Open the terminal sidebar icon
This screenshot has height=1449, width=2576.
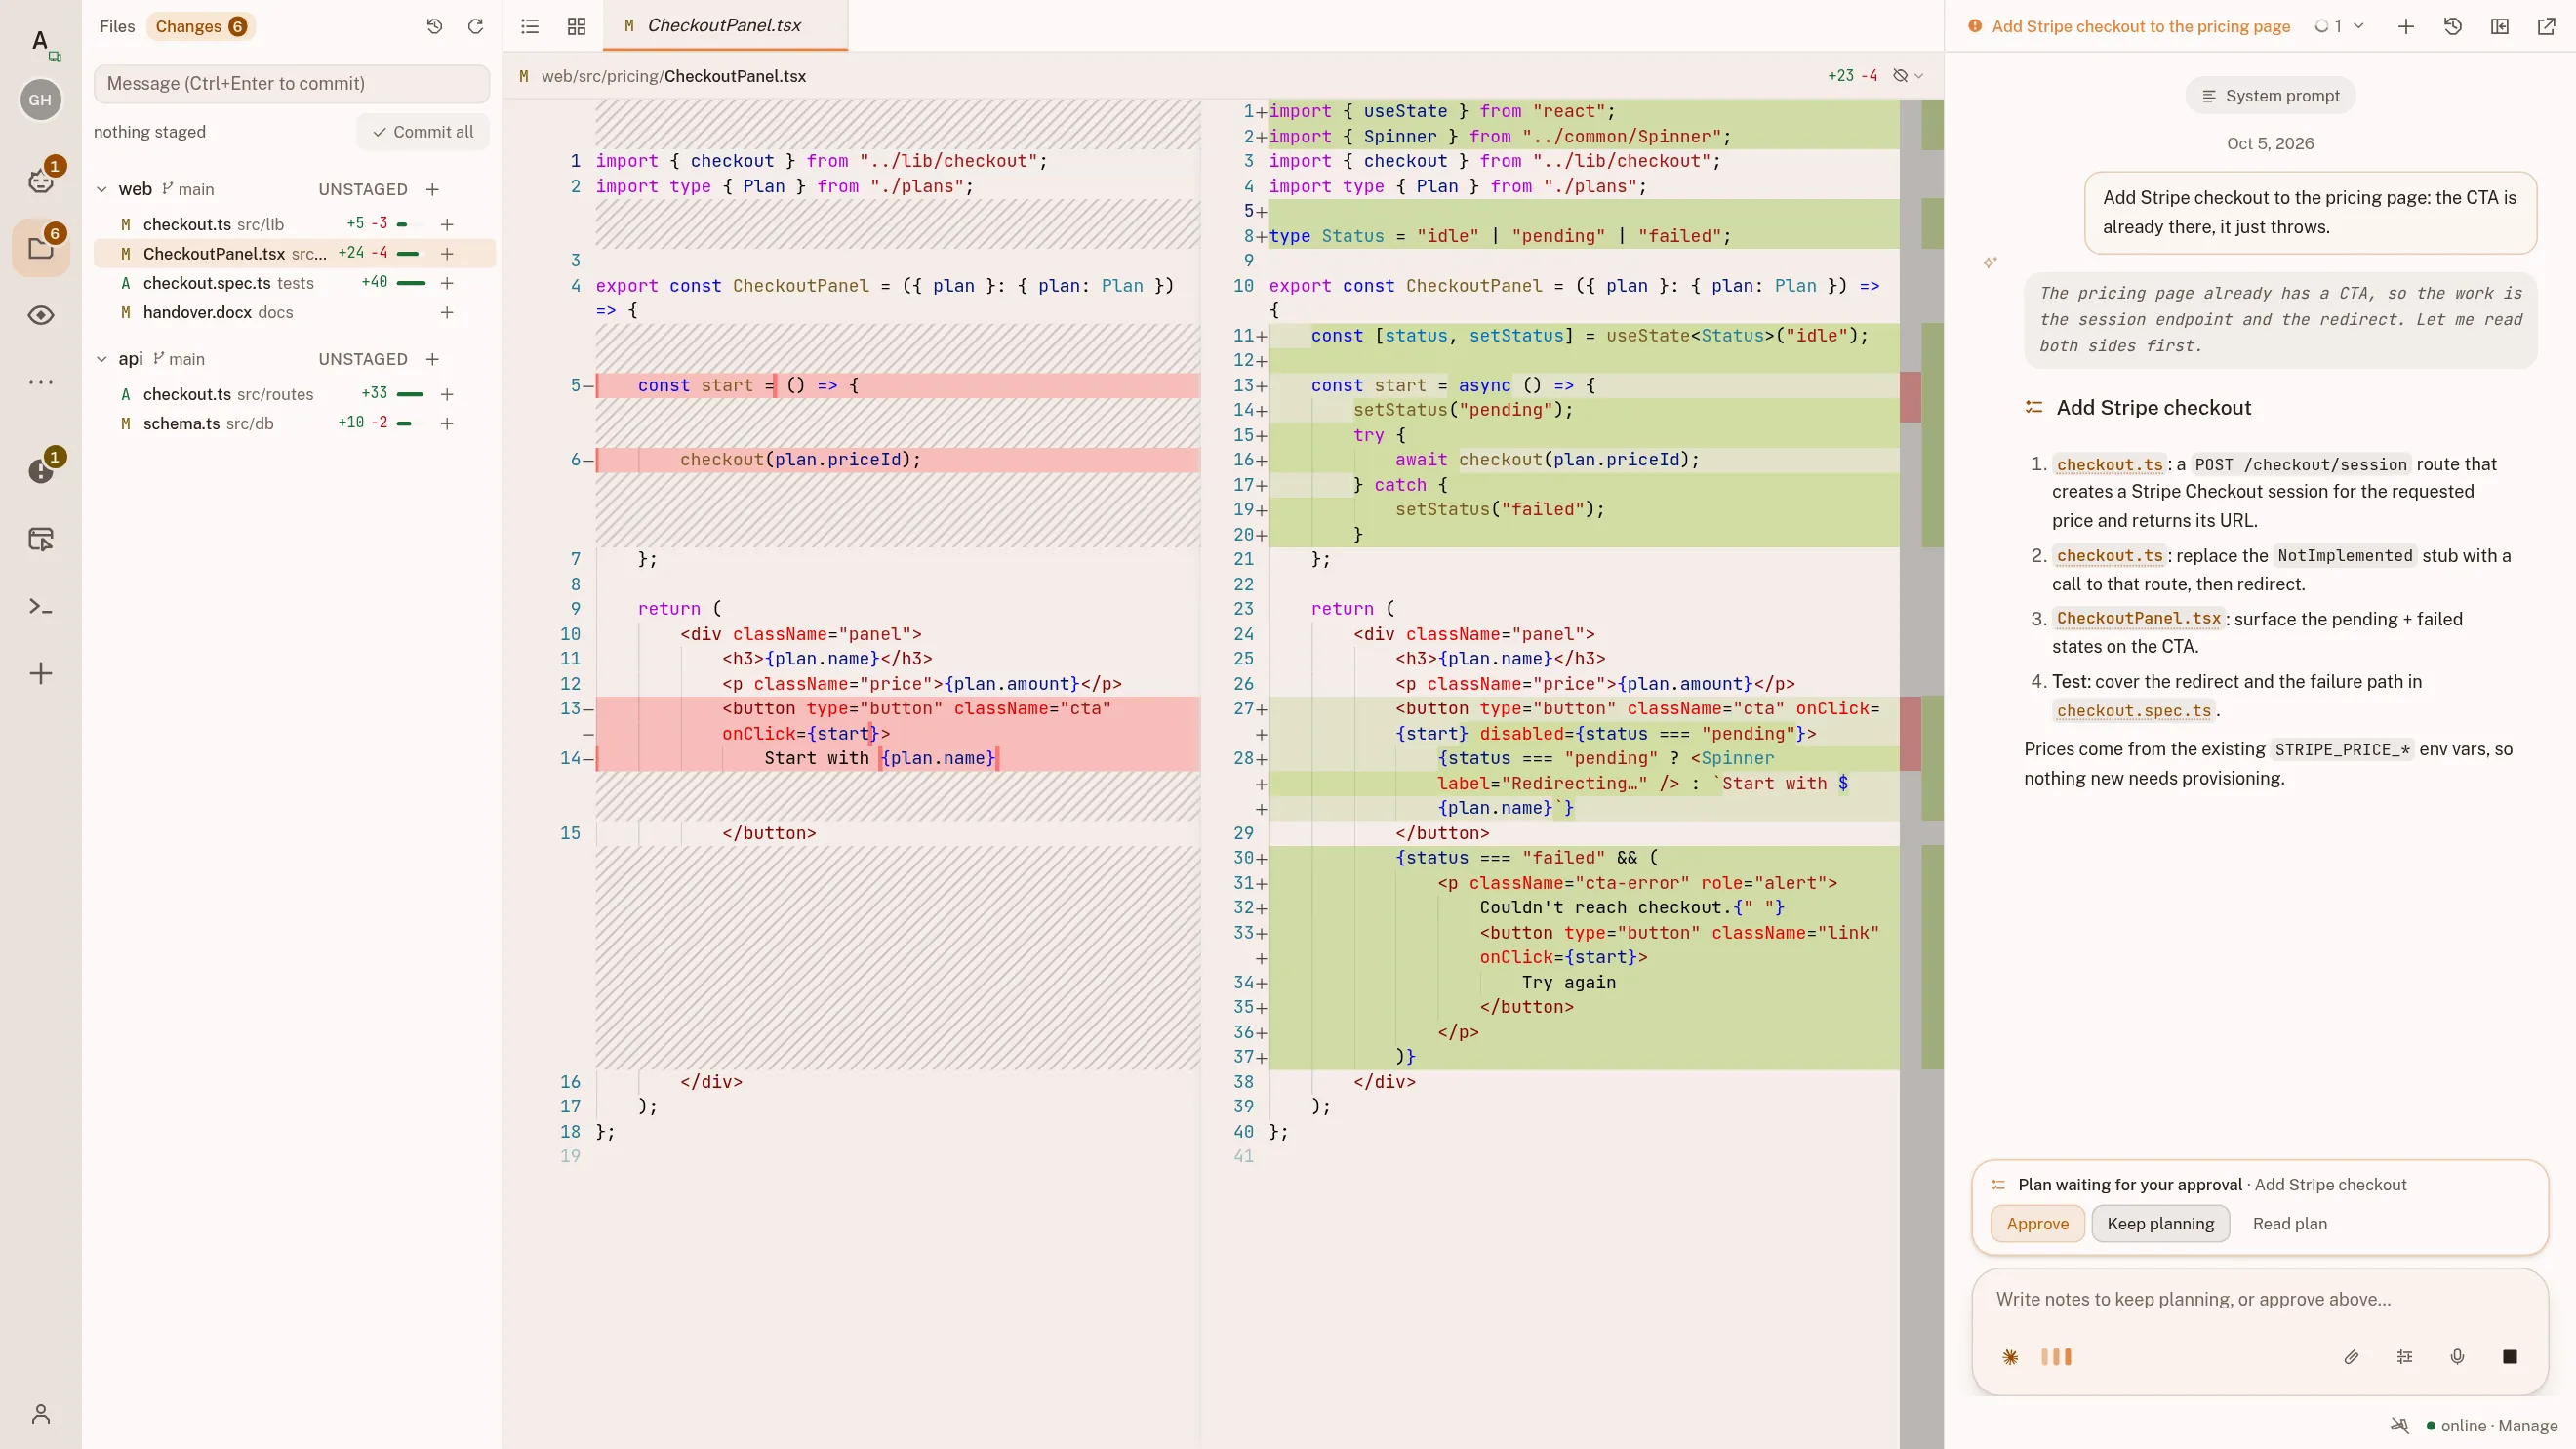tap(41, 606)
